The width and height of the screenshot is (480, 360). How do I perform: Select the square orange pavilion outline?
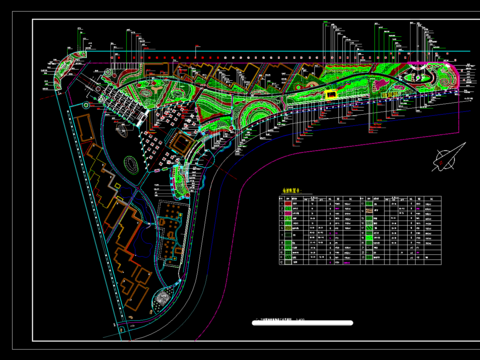click(181, 143)
